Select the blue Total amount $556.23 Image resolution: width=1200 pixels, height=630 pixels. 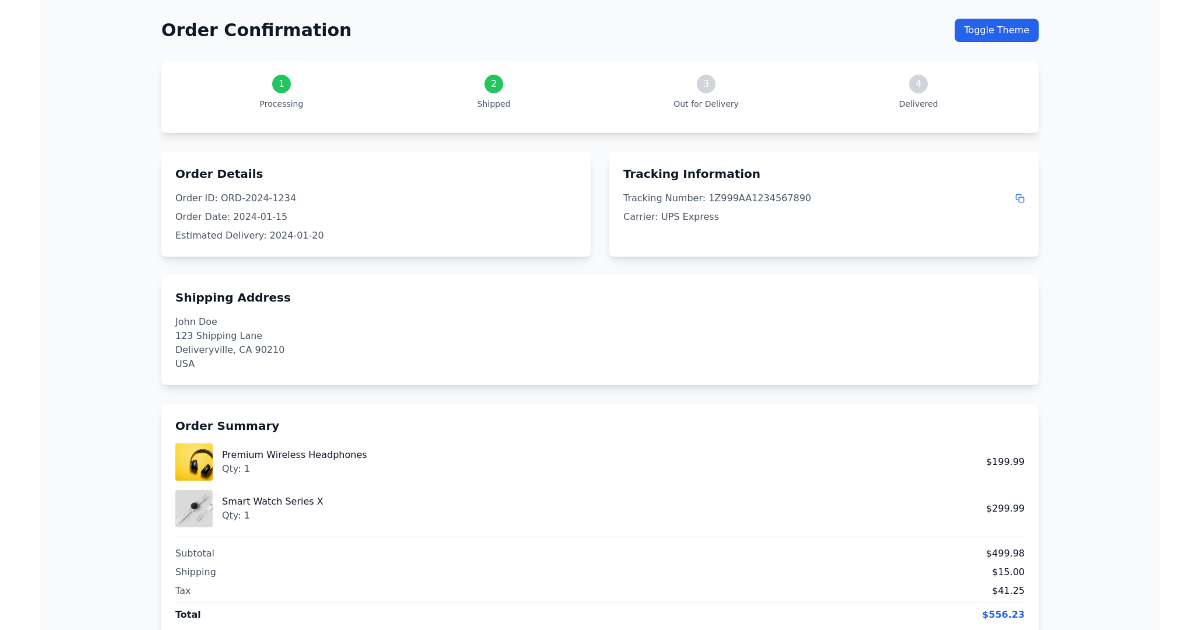pyautogui.click(x=1003, y=614)
